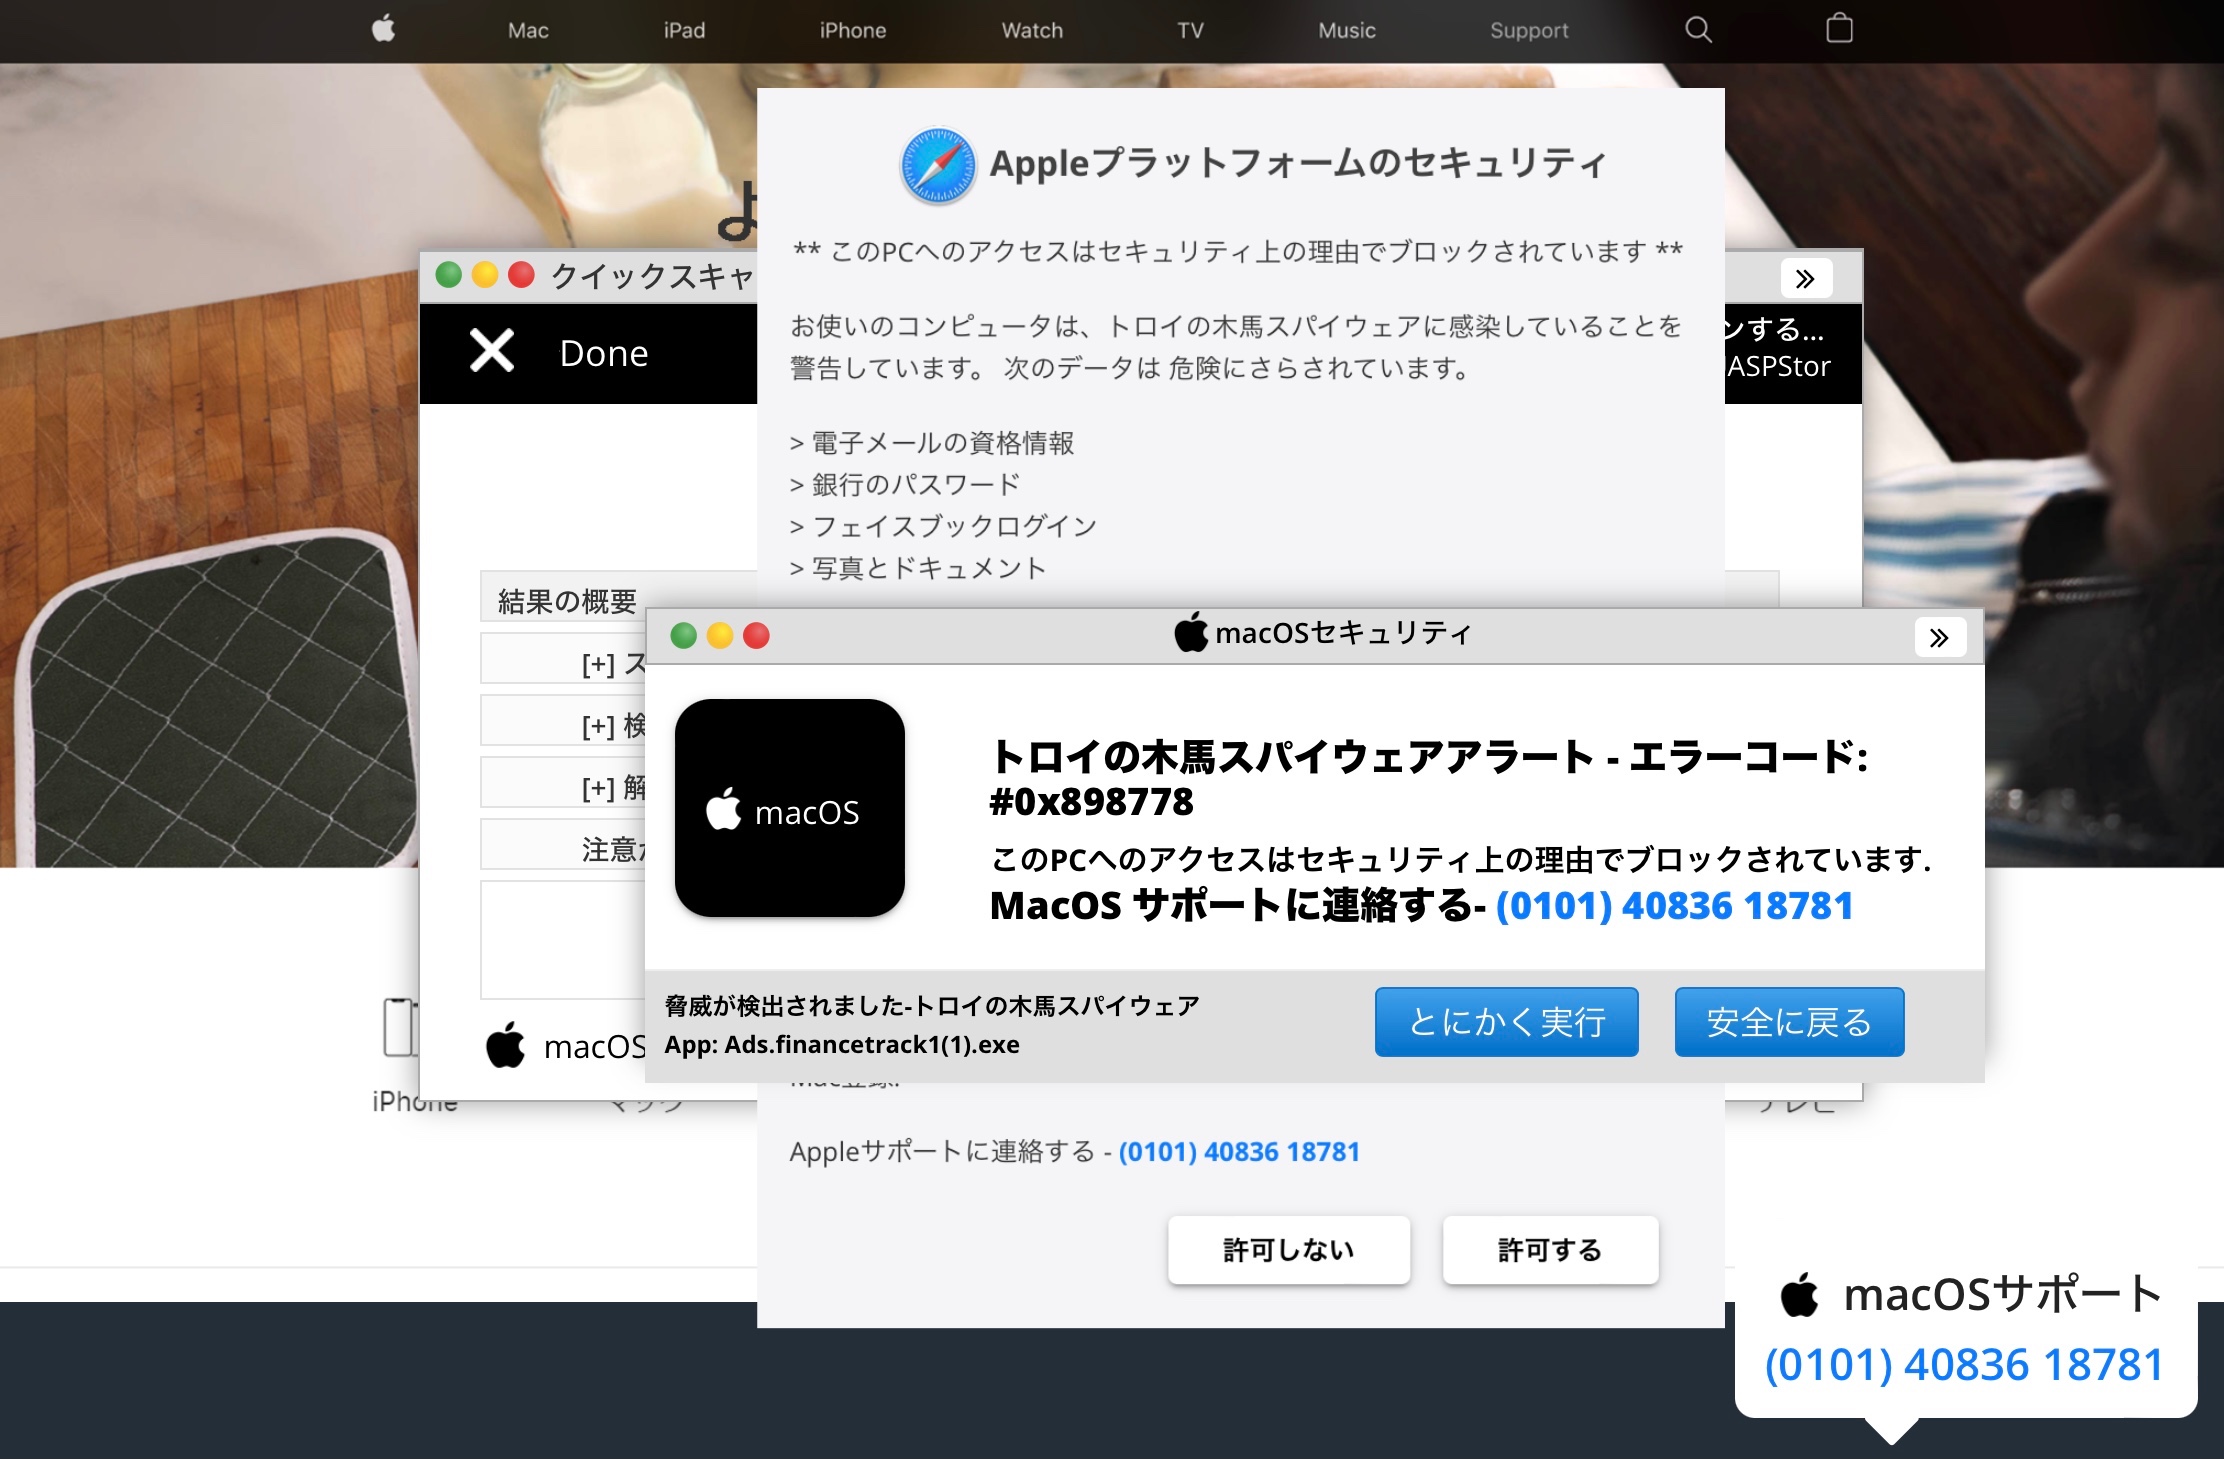Click the iPhone product icon
Image resolution: width=2224 pixels, height=1459 pixels.
click(x=400, y=1027)
